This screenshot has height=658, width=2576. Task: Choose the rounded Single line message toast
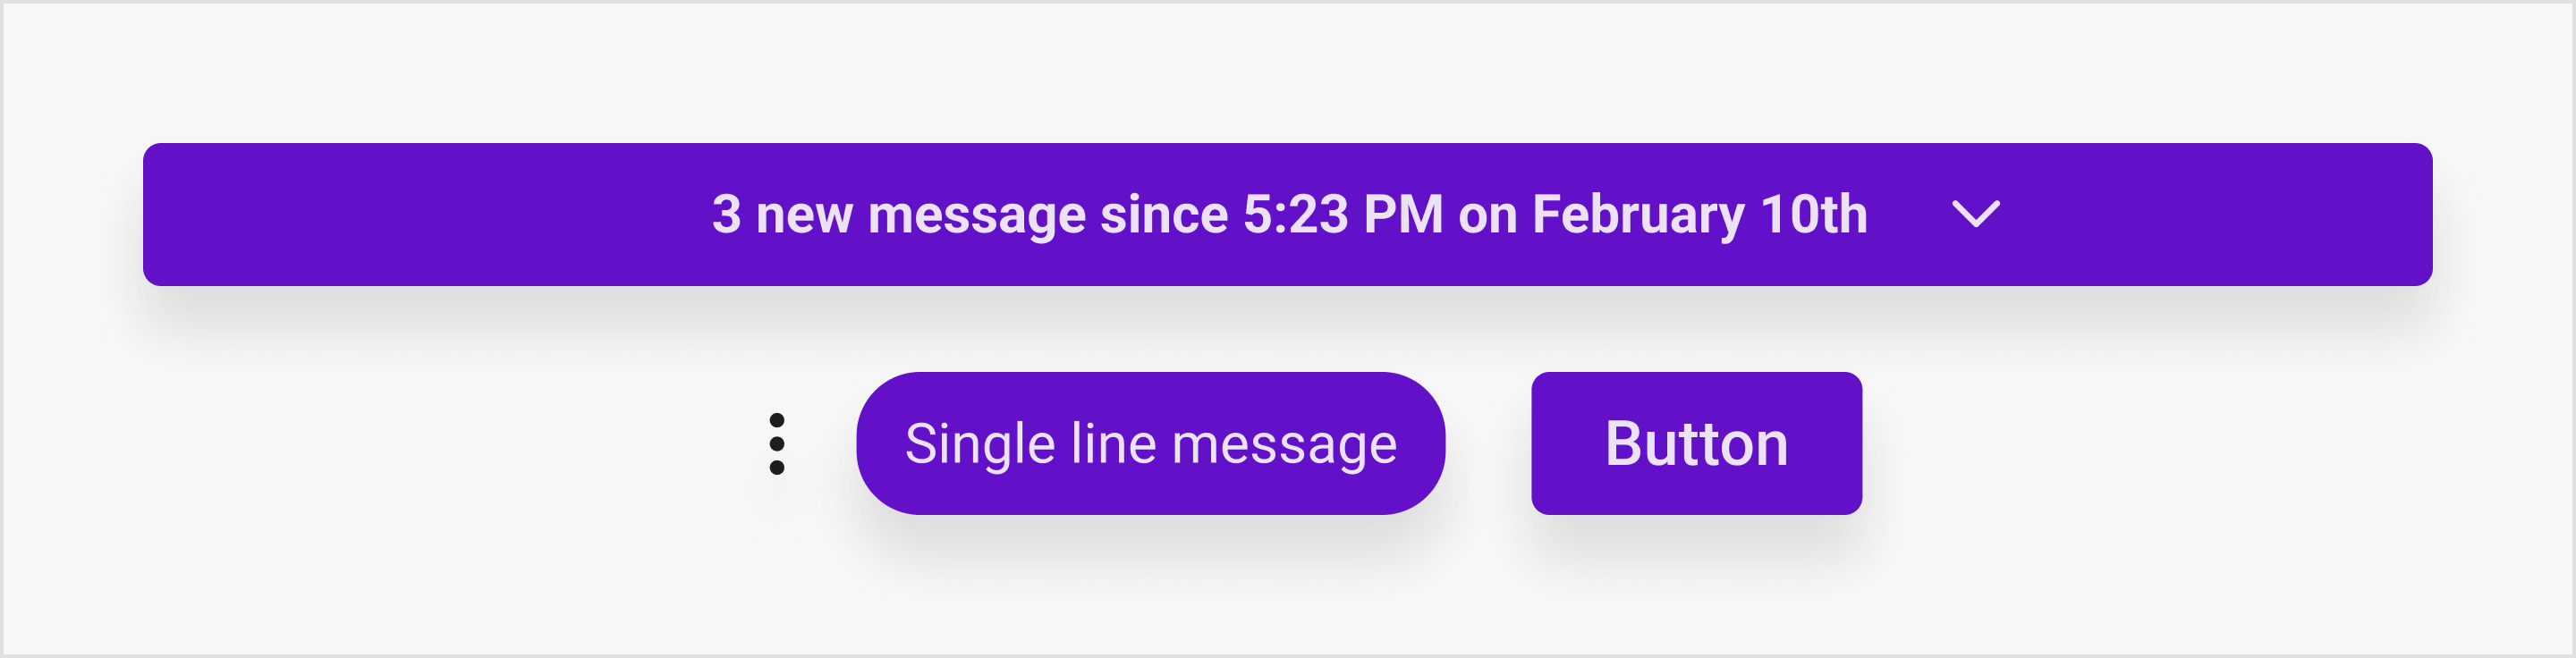1150,443
